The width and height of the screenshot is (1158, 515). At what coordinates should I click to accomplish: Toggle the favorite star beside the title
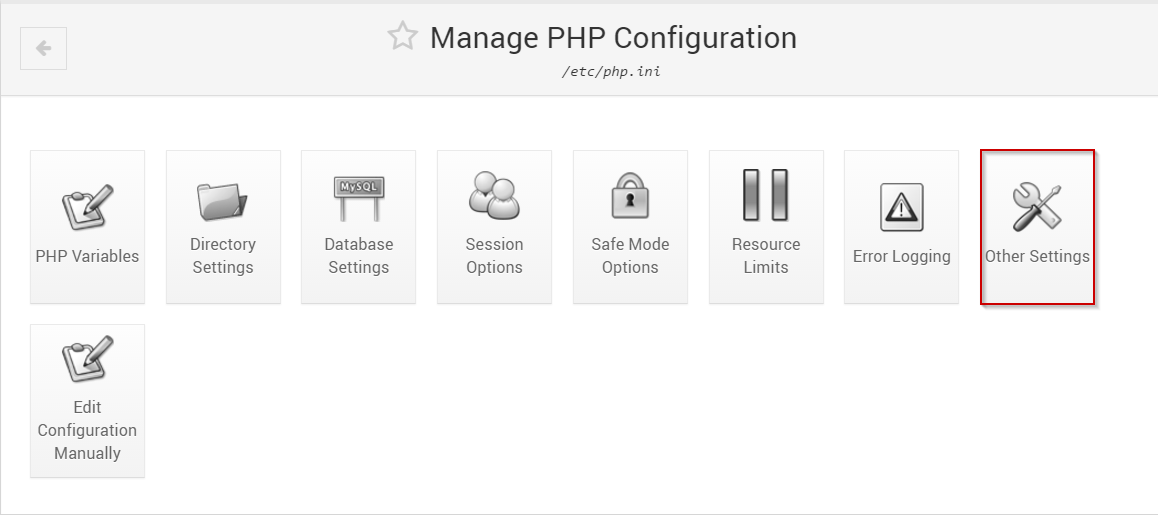coord(402,36)
